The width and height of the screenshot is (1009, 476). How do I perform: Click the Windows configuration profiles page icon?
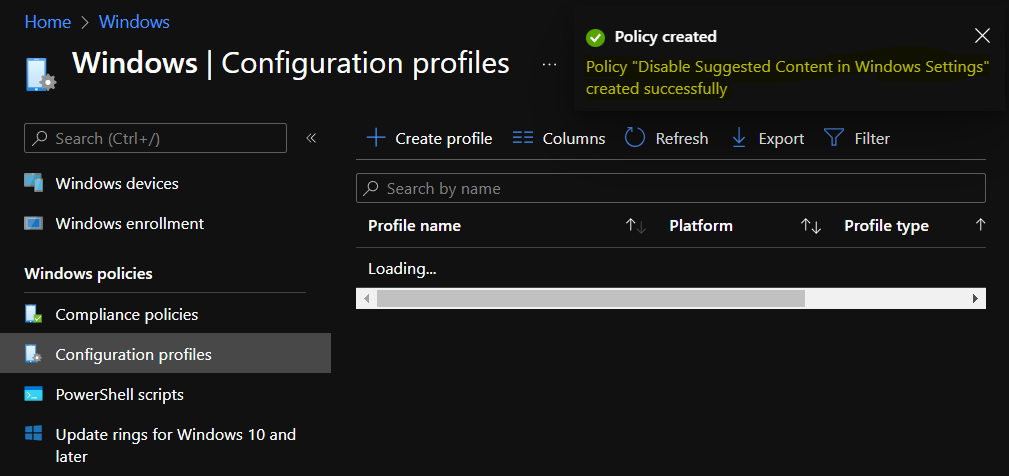pyautogui.click(x=41, y=74)
